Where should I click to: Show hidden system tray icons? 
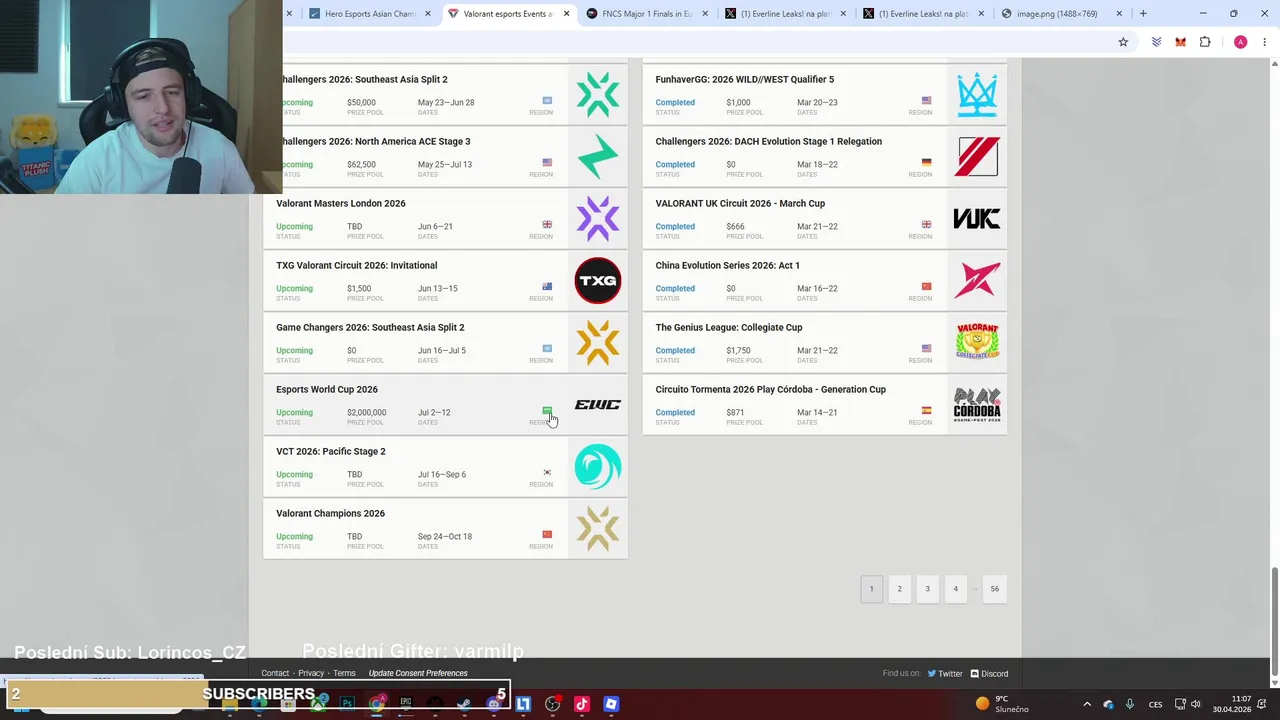[1087, 704]
